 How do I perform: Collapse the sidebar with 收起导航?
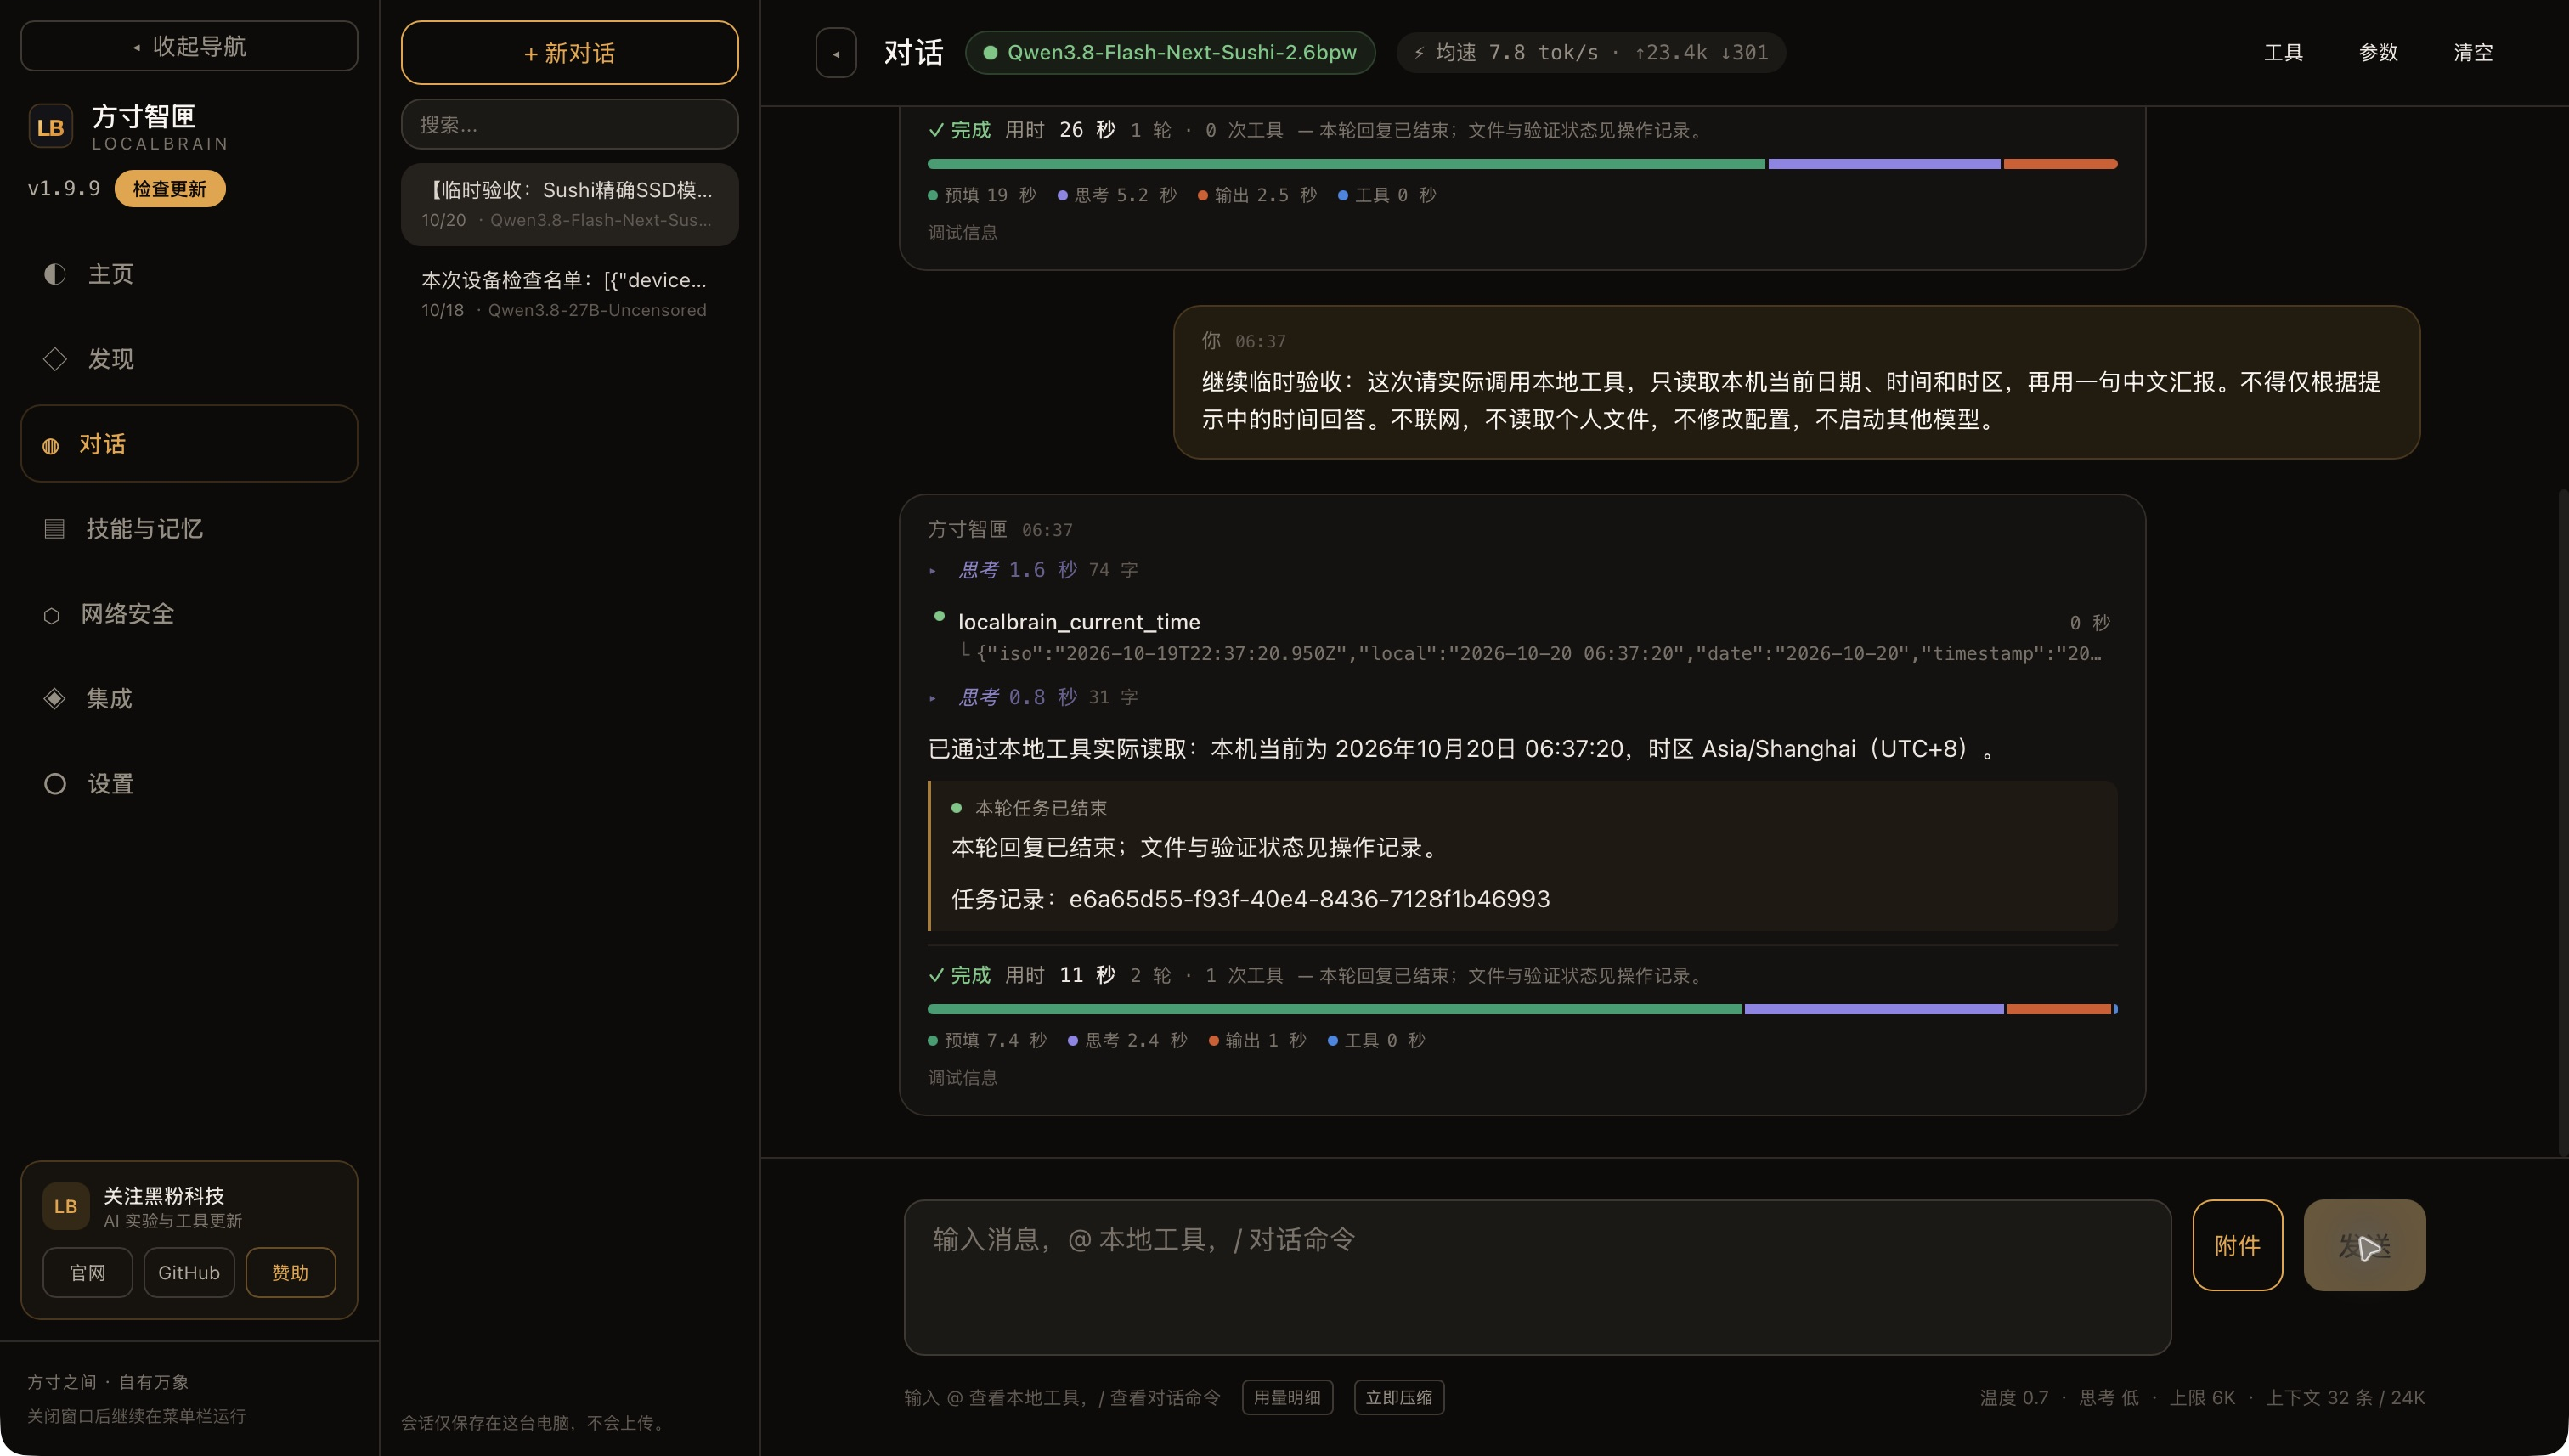pyautogui.click(x=189, y=46)
